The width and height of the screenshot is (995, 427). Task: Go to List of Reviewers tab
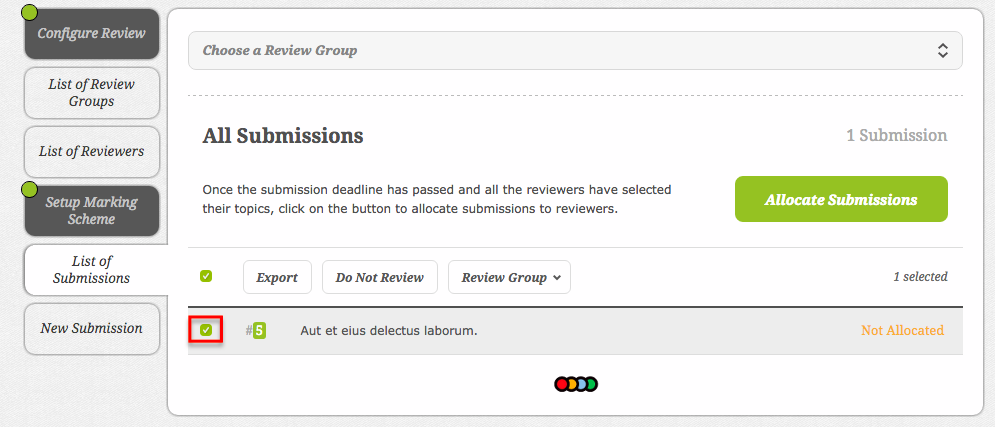91,152
